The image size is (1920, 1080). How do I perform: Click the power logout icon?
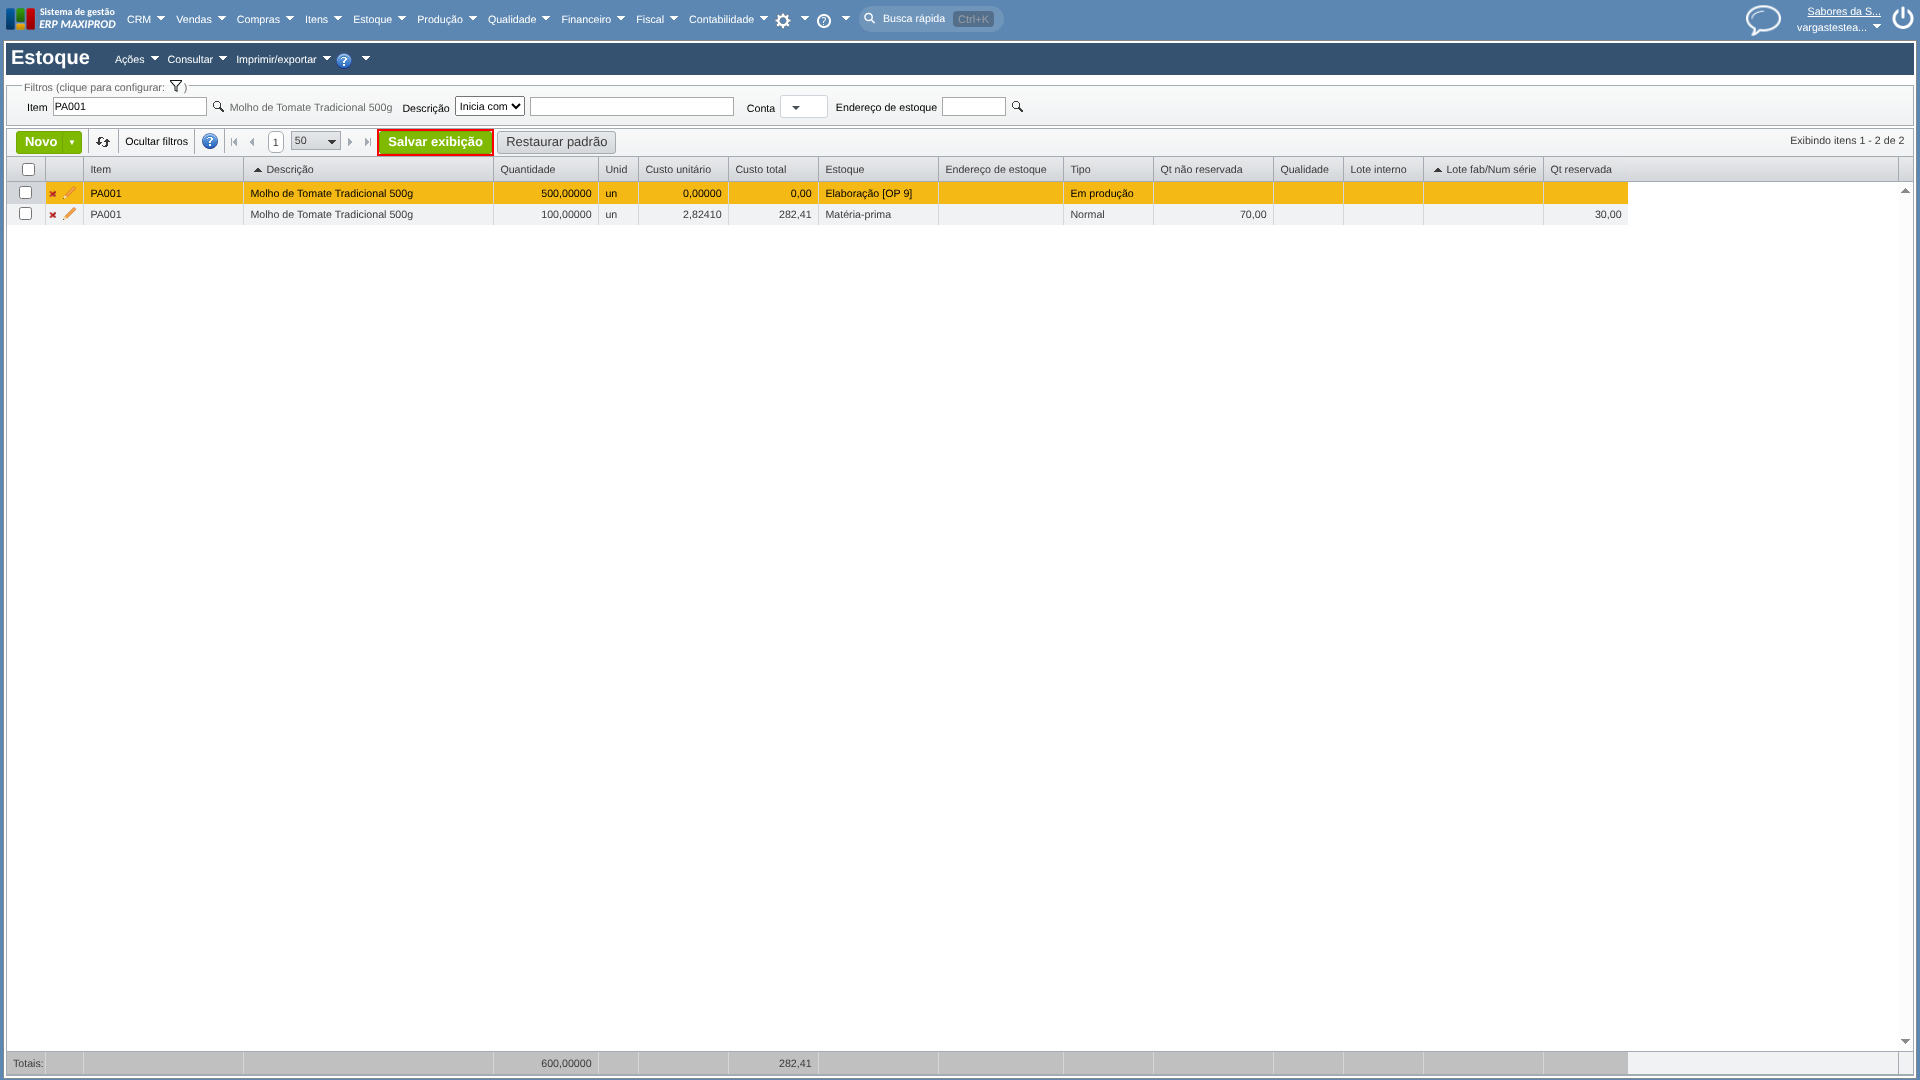(x=1902, y=18)
